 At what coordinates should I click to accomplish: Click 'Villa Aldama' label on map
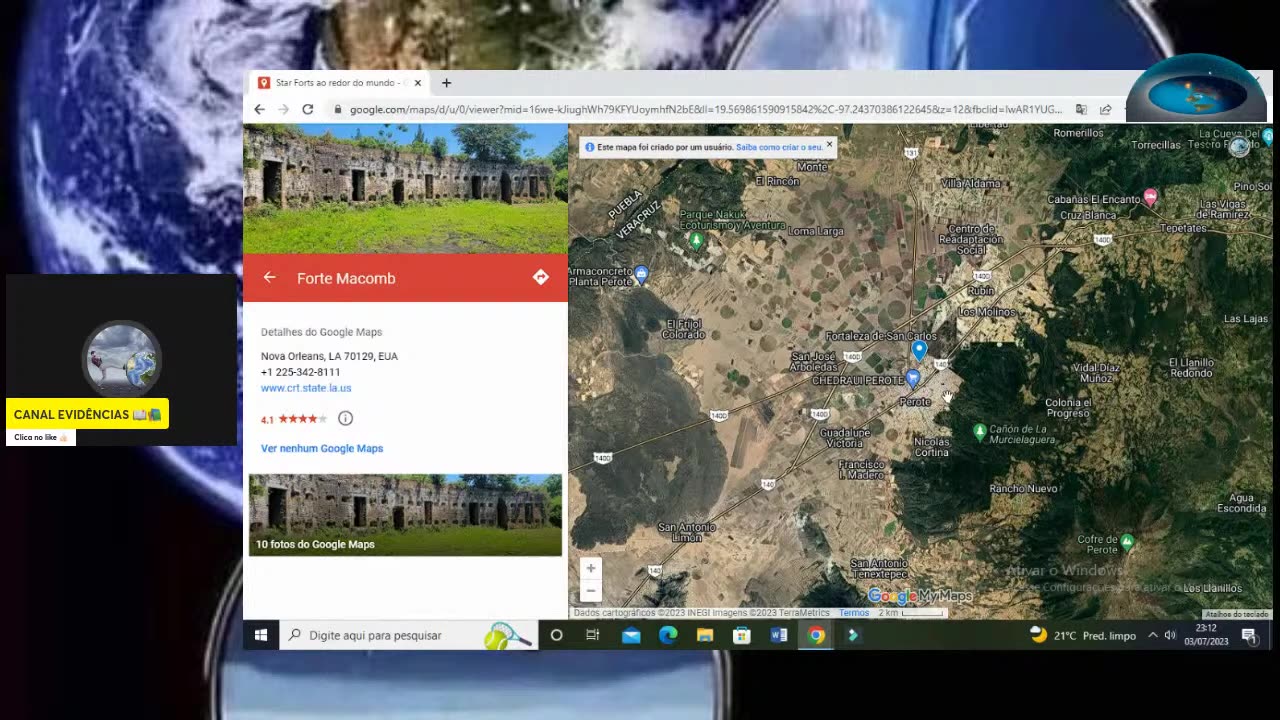click(970, 183)
